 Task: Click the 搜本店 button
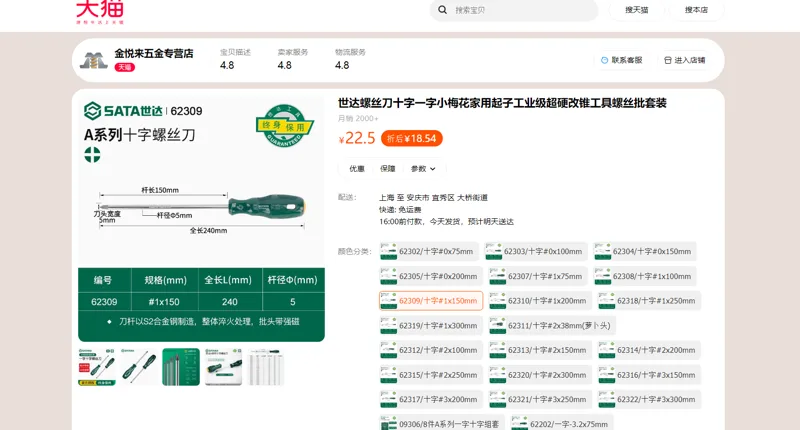696,10
